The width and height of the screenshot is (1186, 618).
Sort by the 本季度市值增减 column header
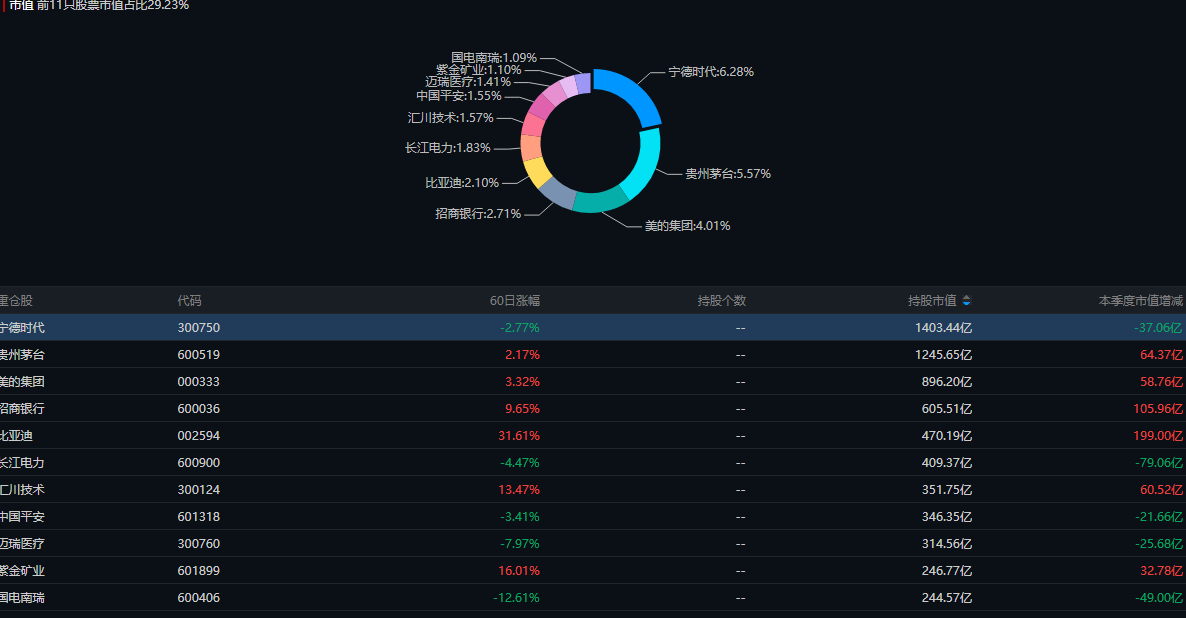(1141, 301)
